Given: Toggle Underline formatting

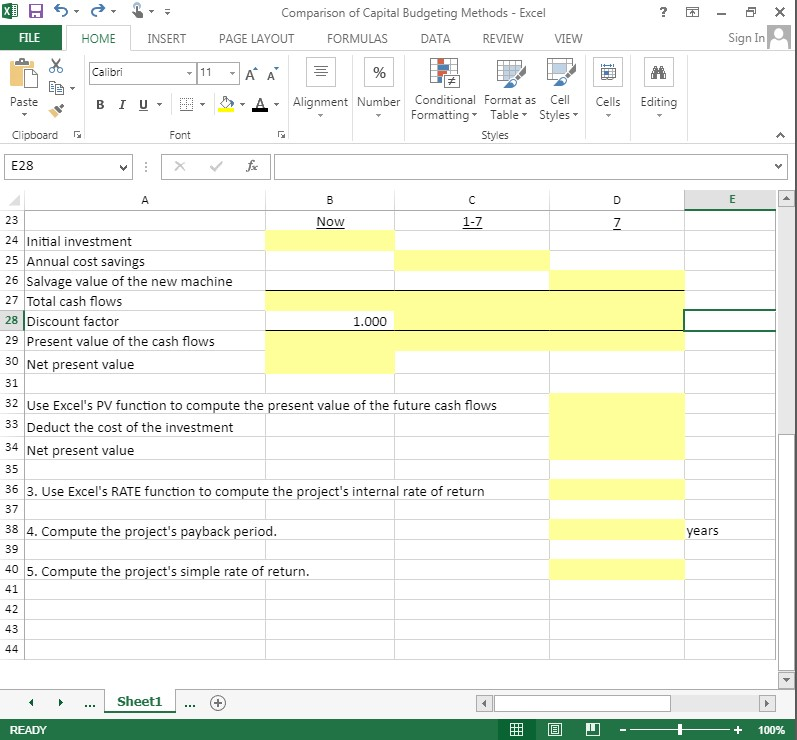Looking at the screenshot, I should (143, 105).
